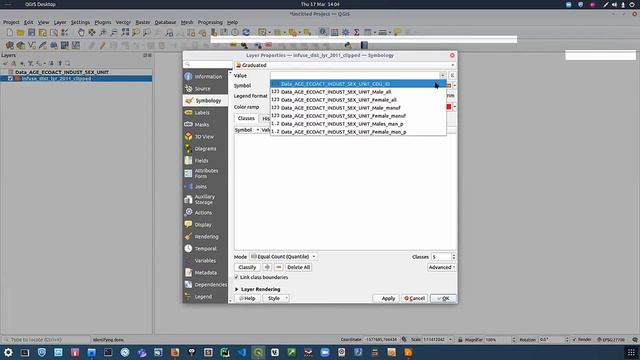This screenshot has height=360, width=640.
Task: Open the Advanced dropdown button
Action: 442,267
